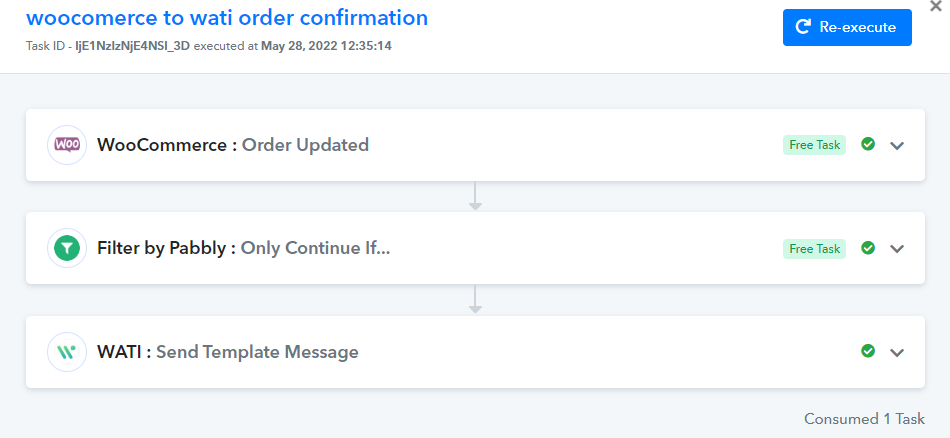This screenshot has height=438, width=950.
Task: Close the task history panel
Action: (x=935, y=5)
